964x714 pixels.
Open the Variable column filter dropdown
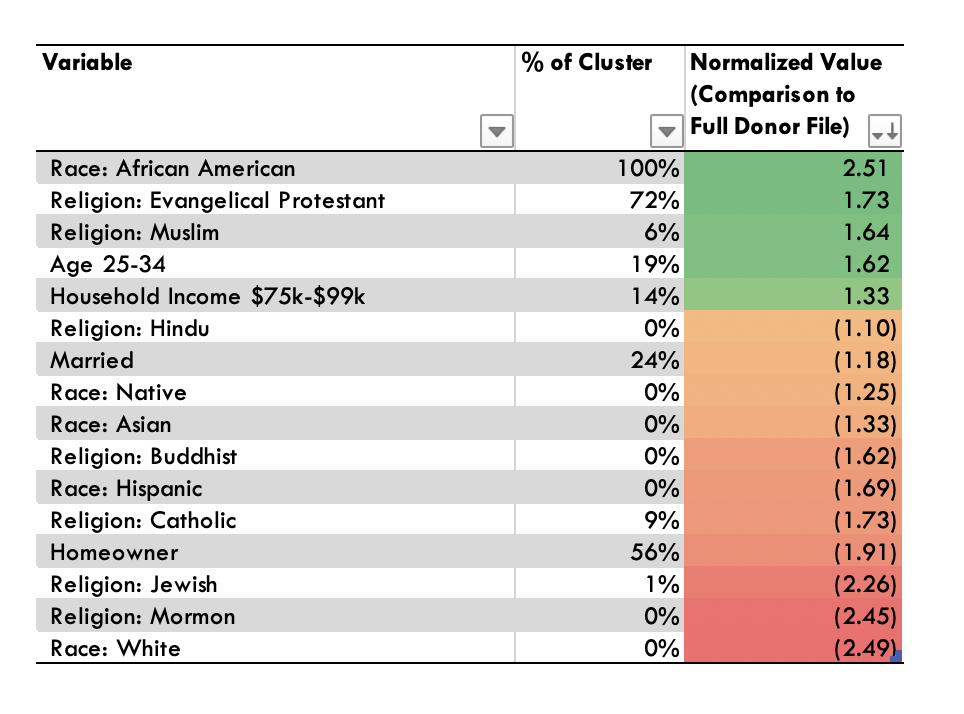(497, 131)
